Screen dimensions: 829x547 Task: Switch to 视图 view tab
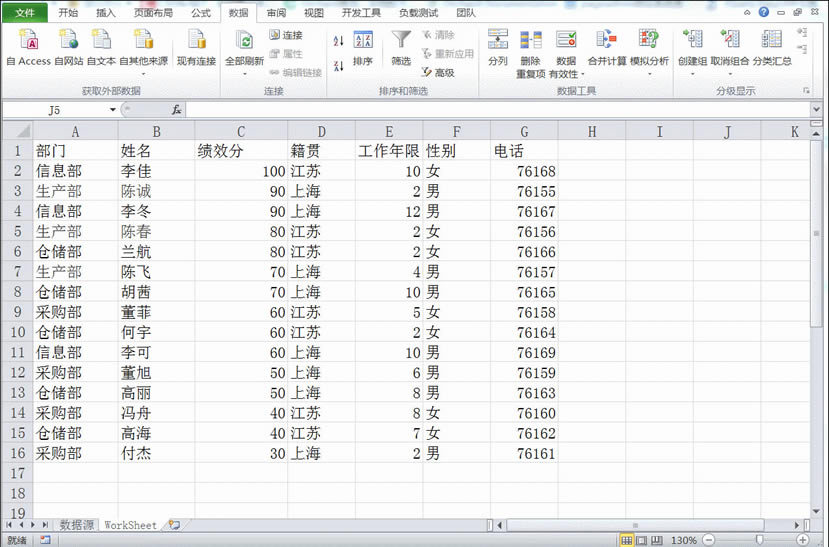click(x=314, y=13)
